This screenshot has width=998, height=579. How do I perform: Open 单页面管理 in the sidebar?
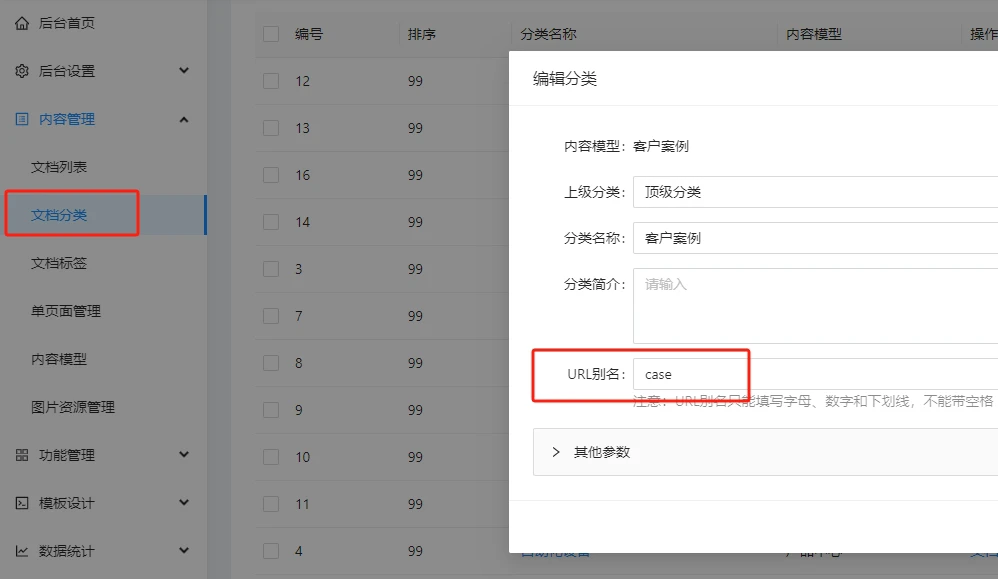[x=66, y=311]
